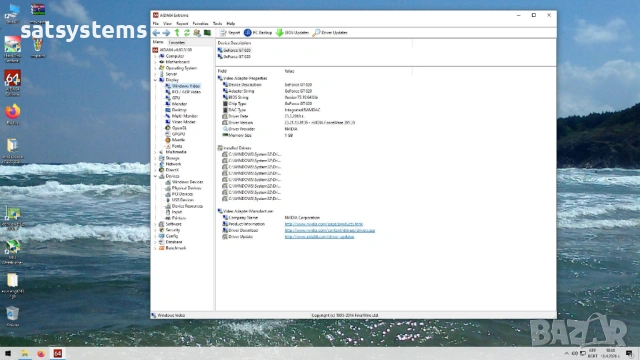640x360 pixels.
Task: Switch to the Menu tab in sidebar
Action: (x=158, y=42)
